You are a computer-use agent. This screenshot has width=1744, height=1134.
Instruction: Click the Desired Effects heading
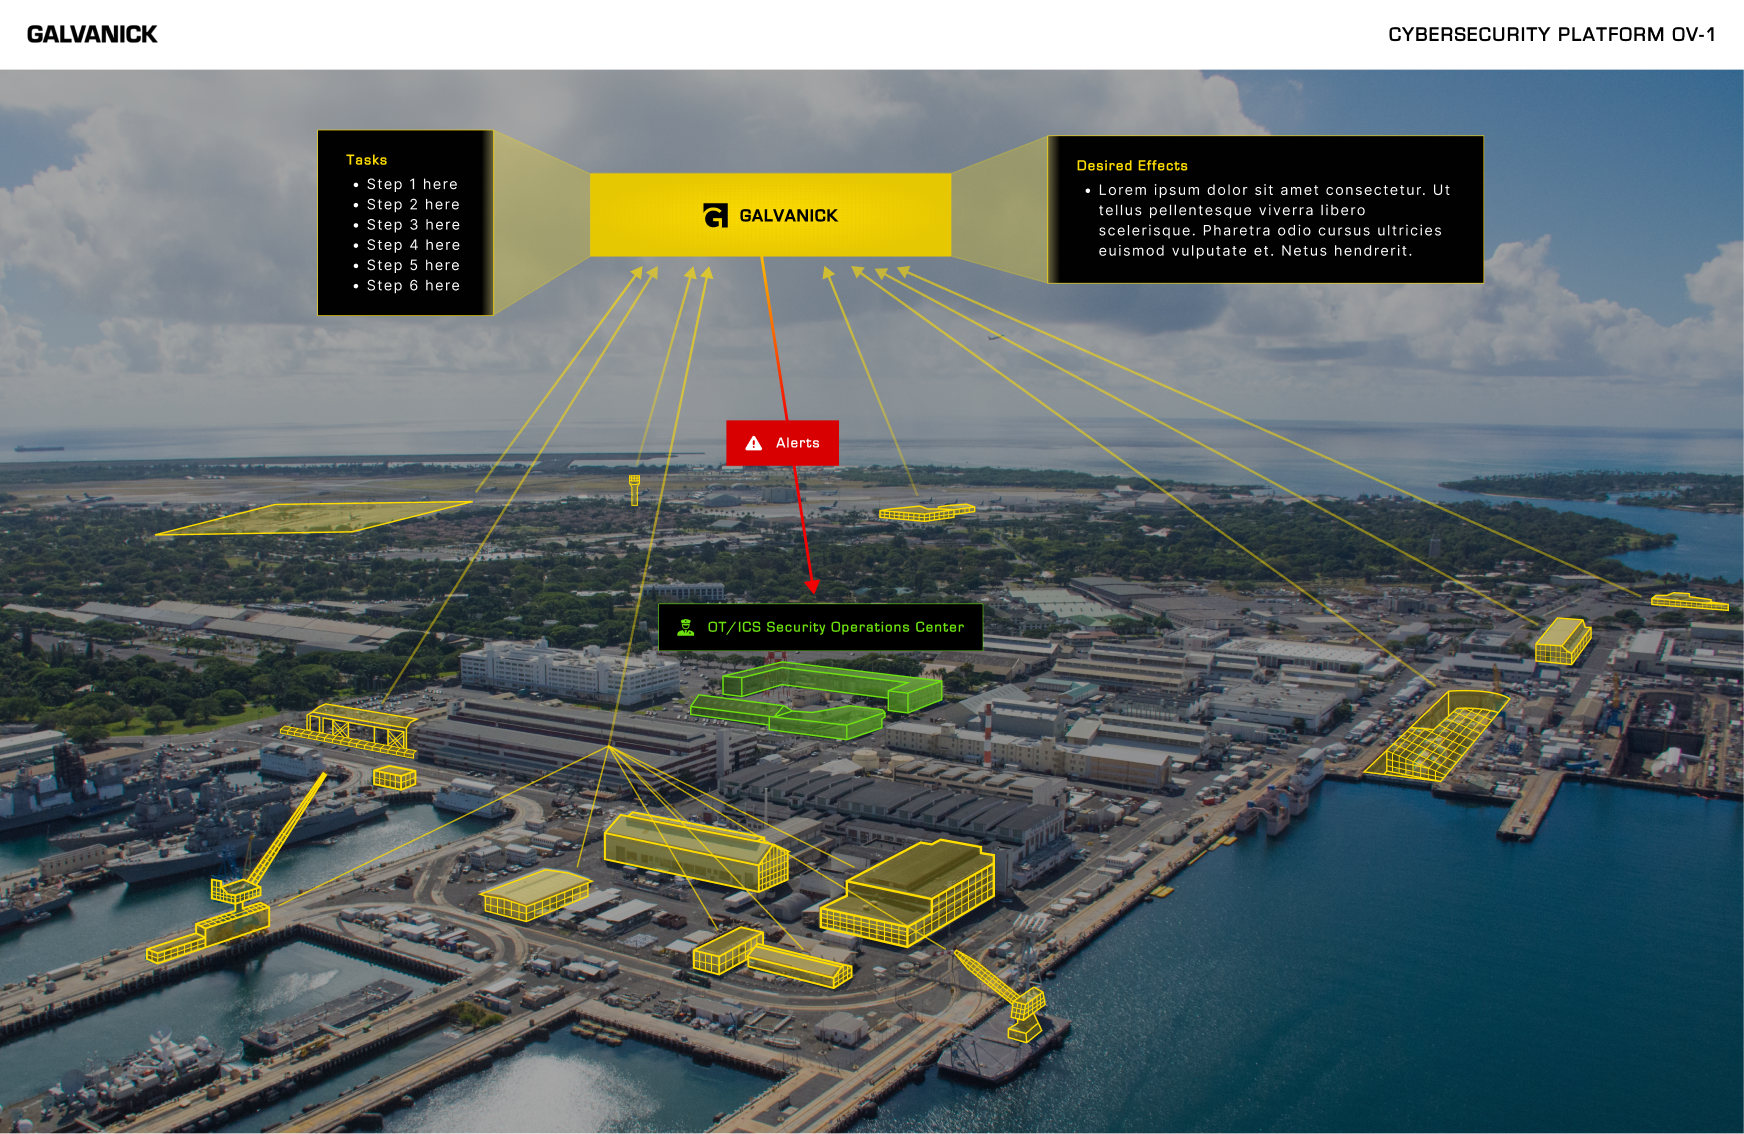click(1132, 166)
